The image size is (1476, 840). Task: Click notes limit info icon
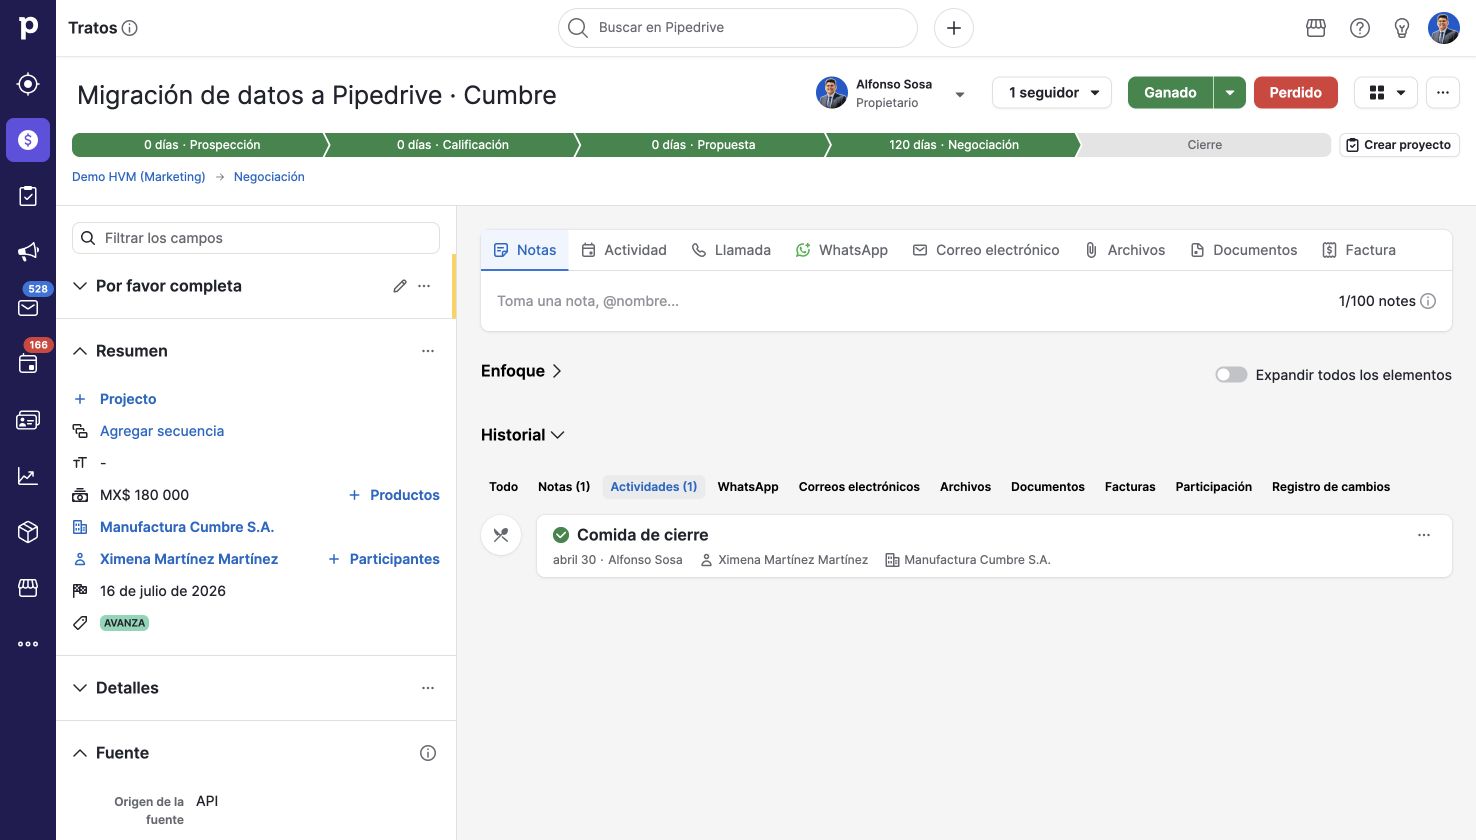coord(1428,301)
